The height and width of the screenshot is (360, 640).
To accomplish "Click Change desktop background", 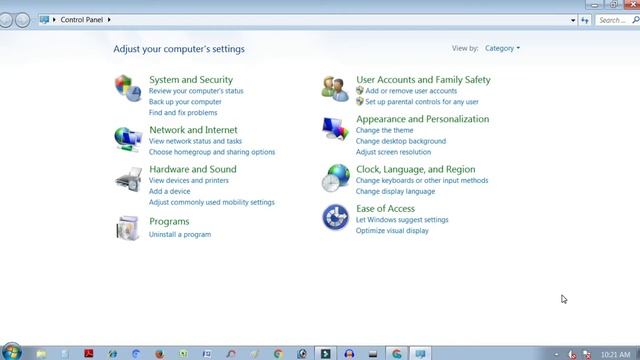I will 400,141.
